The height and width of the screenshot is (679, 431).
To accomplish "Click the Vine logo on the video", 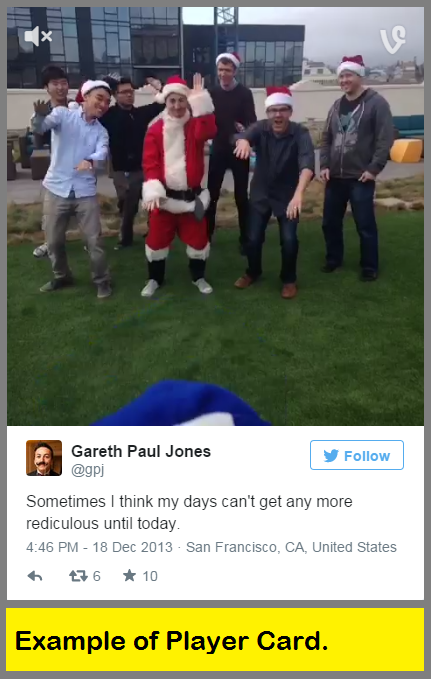I will click(393, 39).
